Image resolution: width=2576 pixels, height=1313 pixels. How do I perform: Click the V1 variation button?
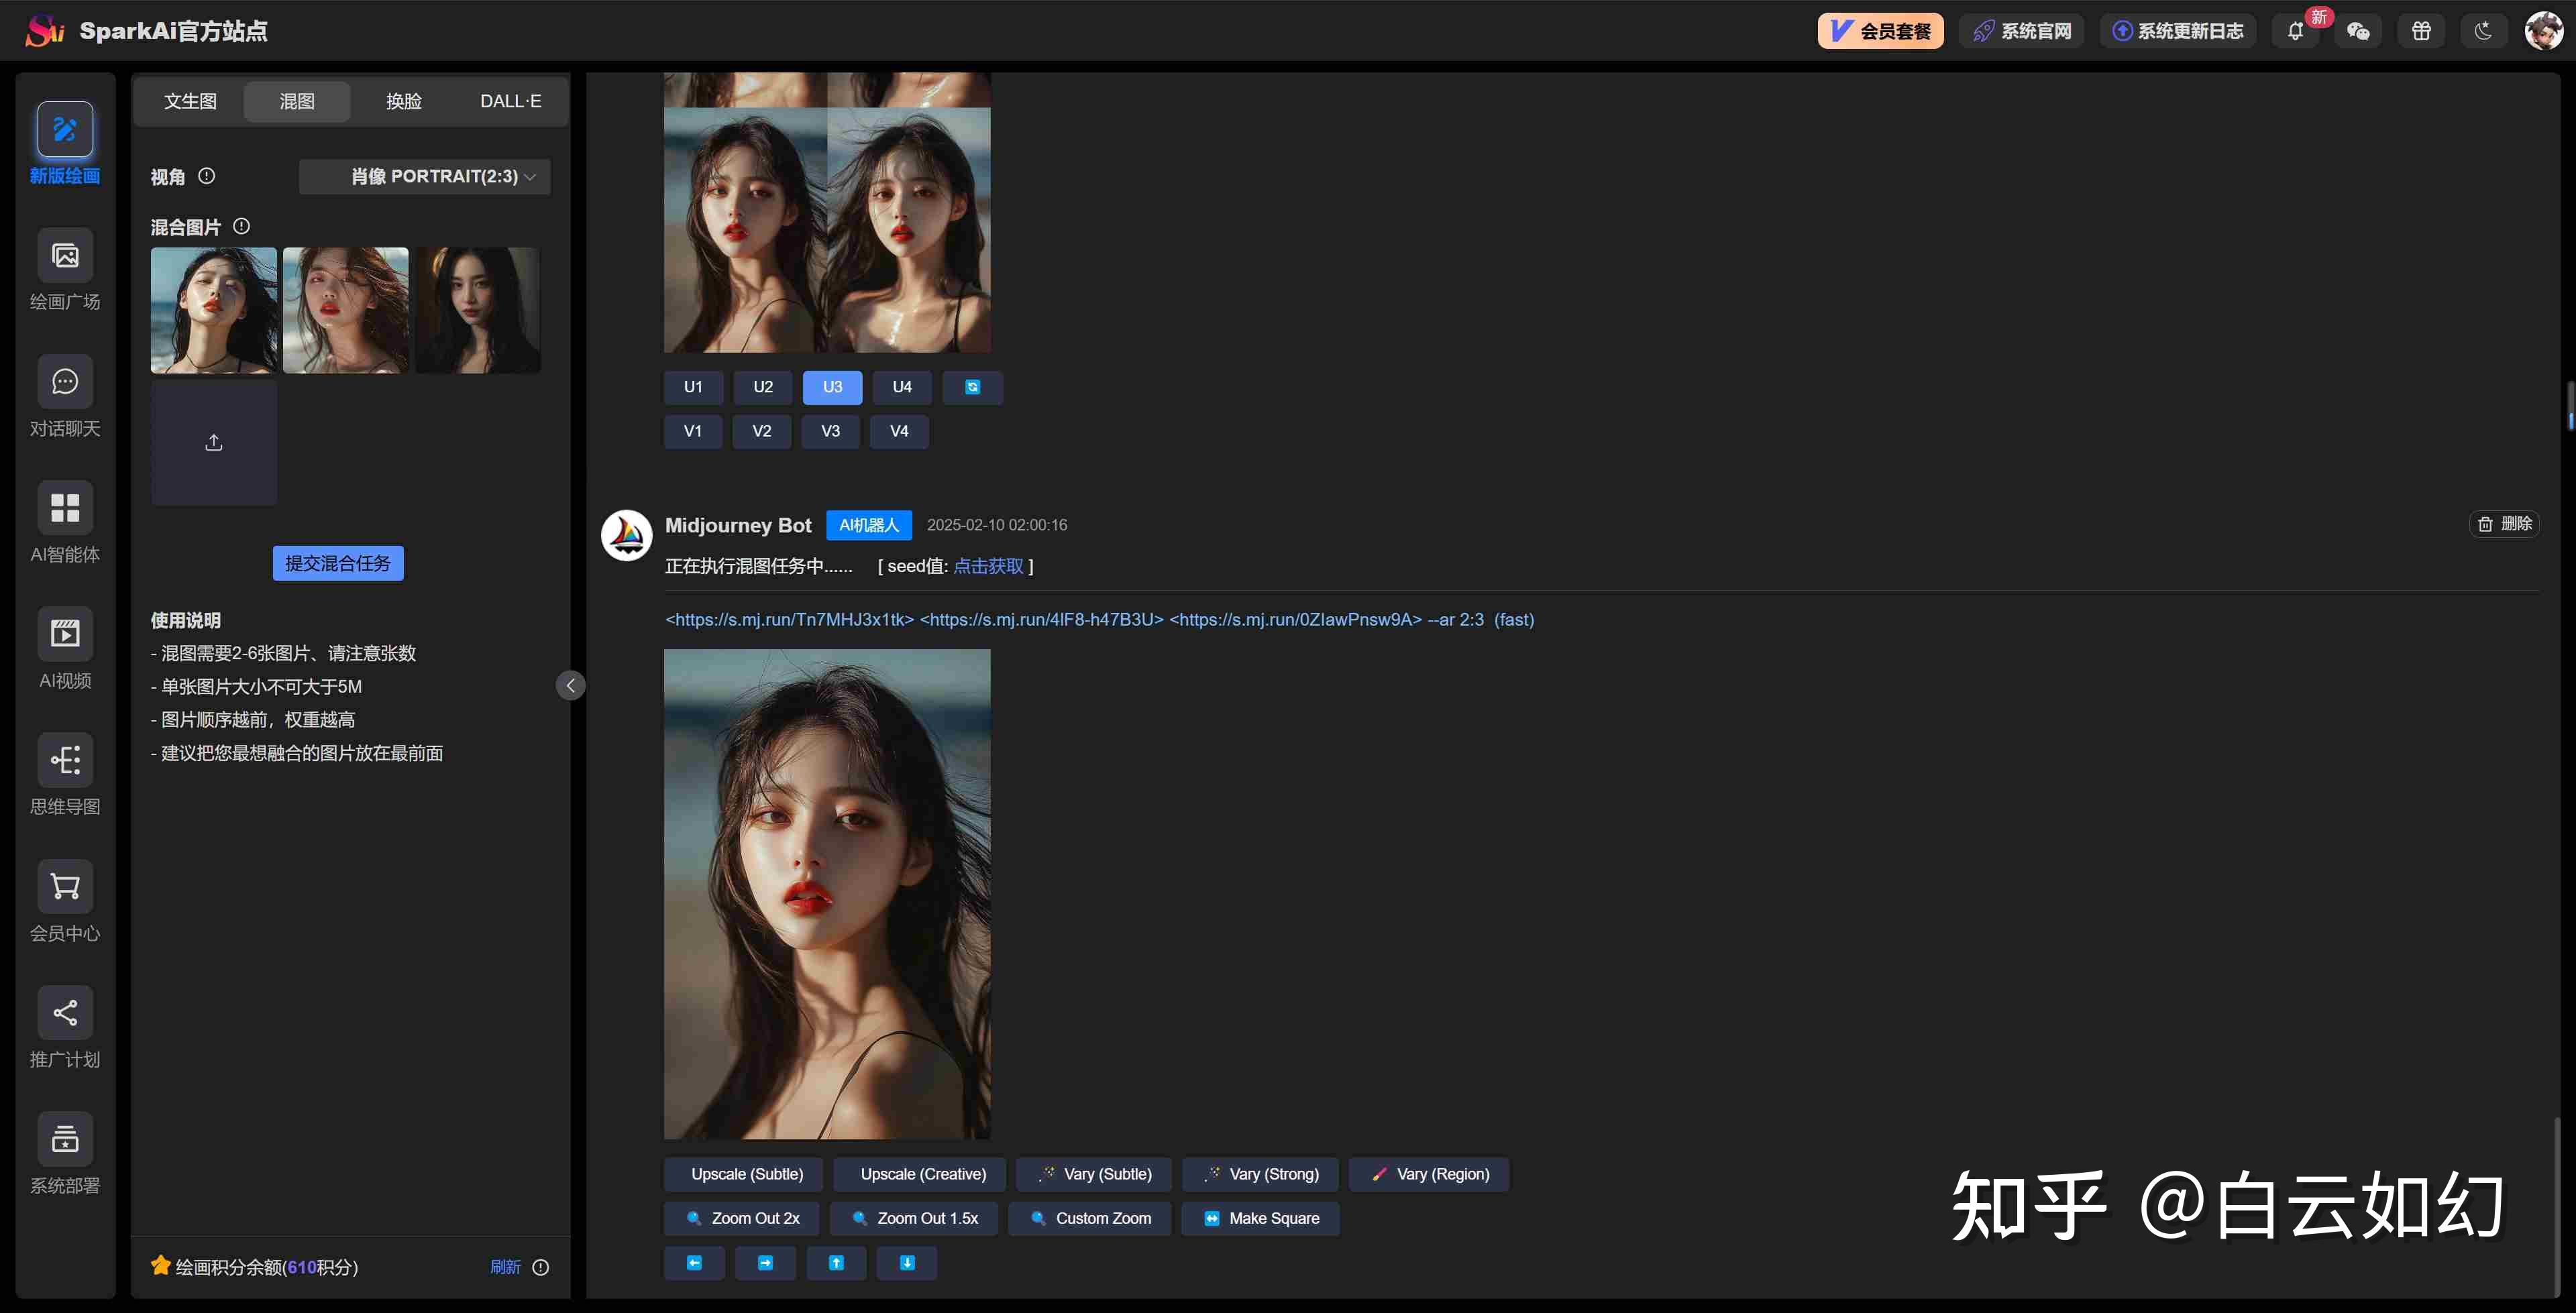point(693,431)
